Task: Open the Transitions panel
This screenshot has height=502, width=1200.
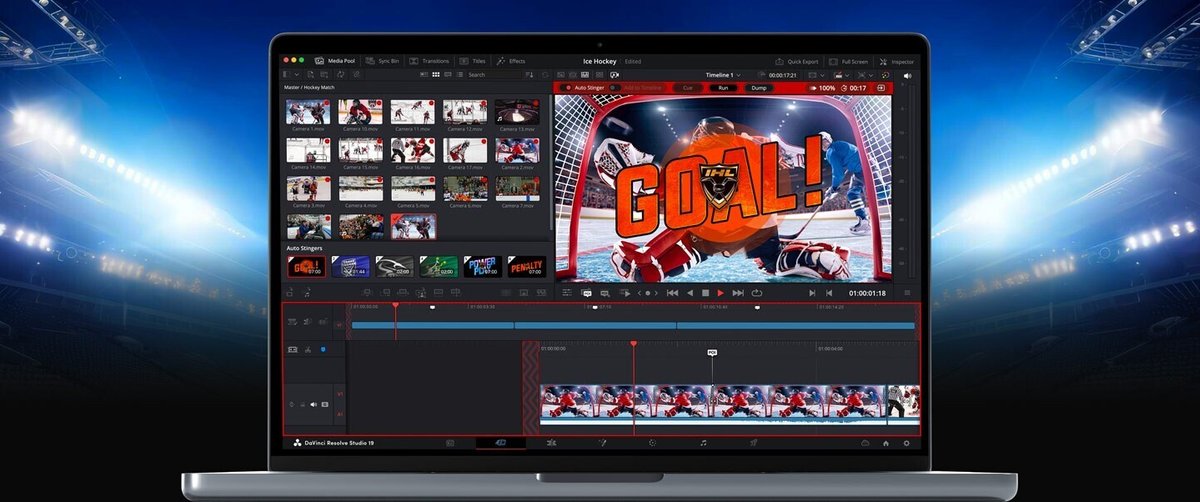Action: pos(430,61)
